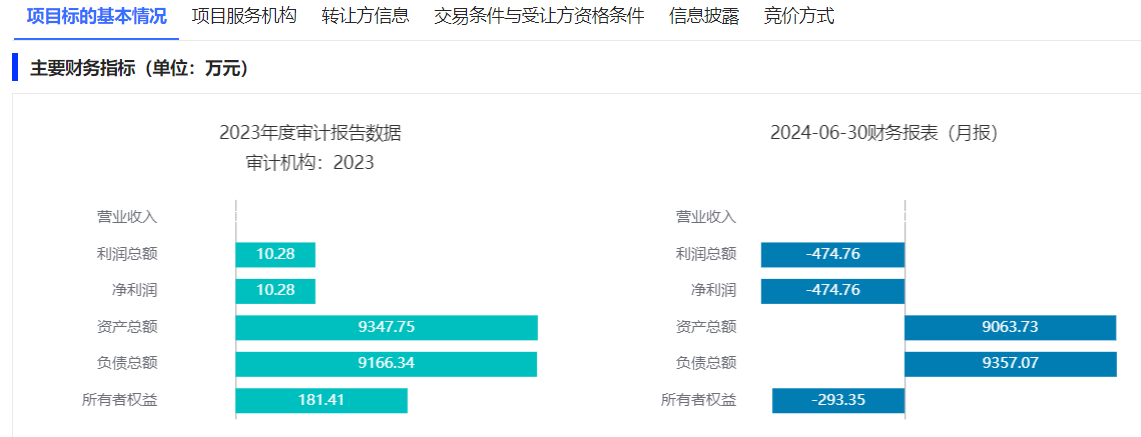
Task: Click the 2024 资产总额 bar 9063.73
Action: tap(1010, 327)
